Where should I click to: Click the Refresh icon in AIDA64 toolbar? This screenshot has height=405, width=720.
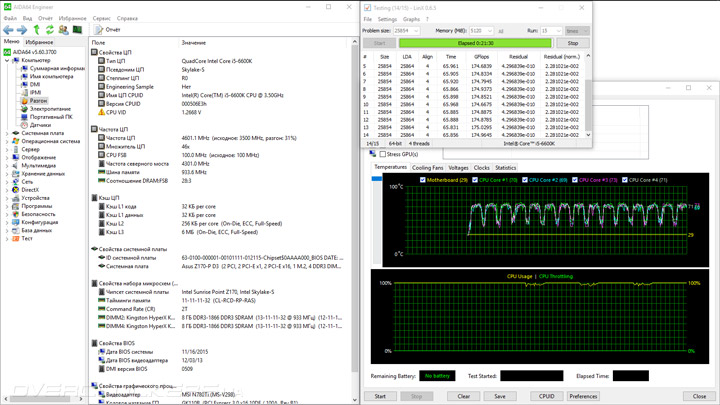(50, 30)
